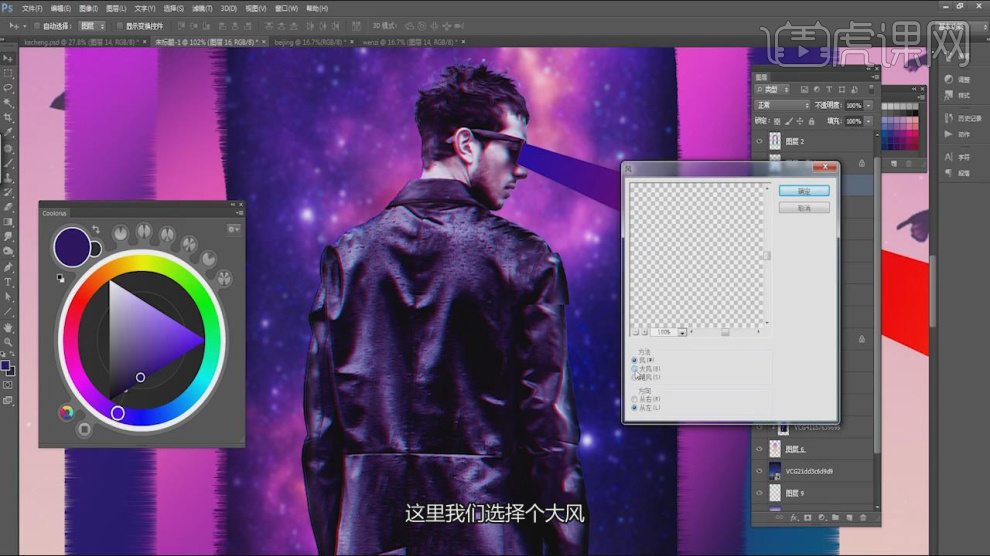Open 文件(F) menu
This screenshot has width=990, height=556.
(x=32, y=8)
